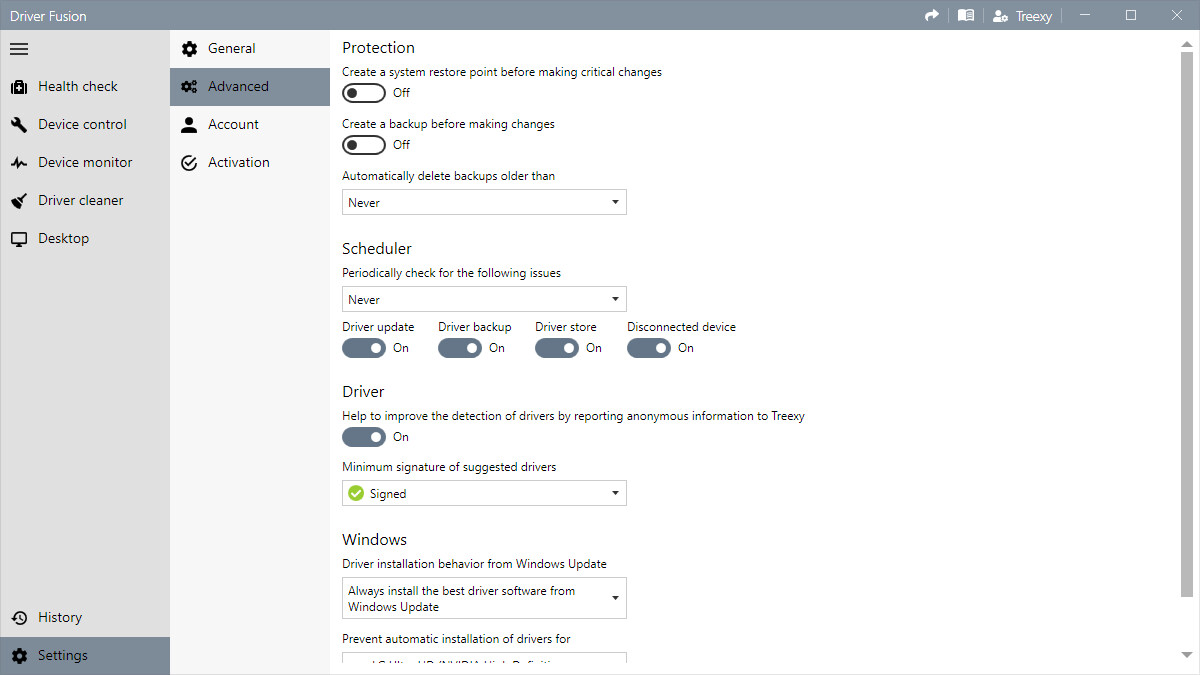Open the Activation settings tab

[238, 163]
